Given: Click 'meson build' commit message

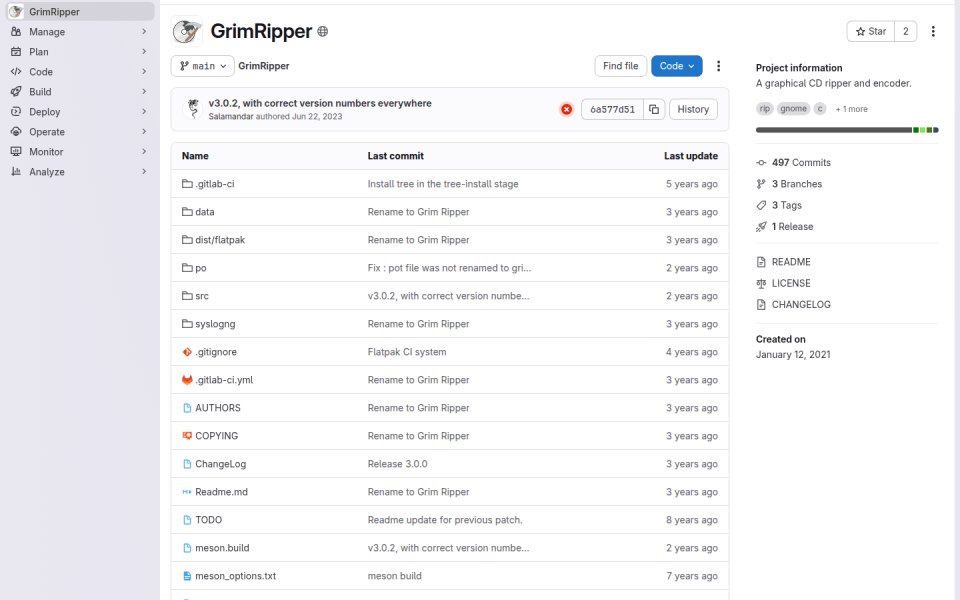Looking at the screenshot, I should click(x=394, y=576).
